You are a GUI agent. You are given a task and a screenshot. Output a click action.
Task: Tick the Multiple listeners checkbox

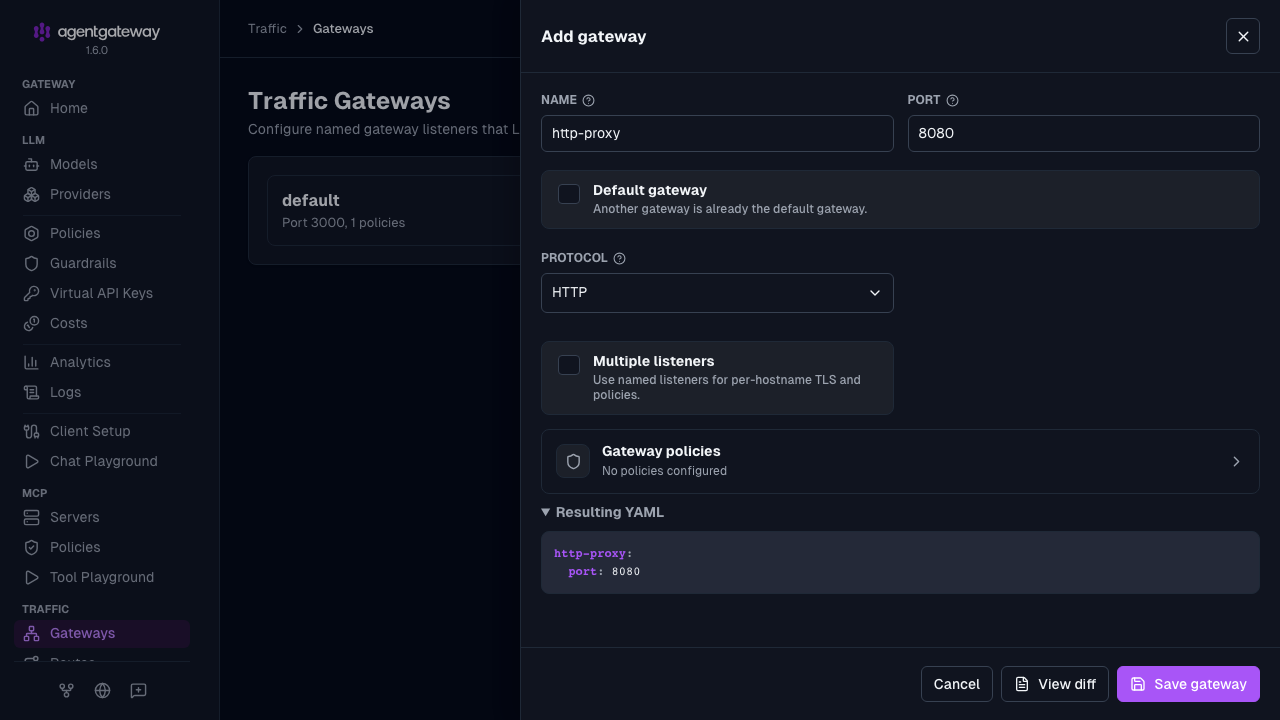569,365
